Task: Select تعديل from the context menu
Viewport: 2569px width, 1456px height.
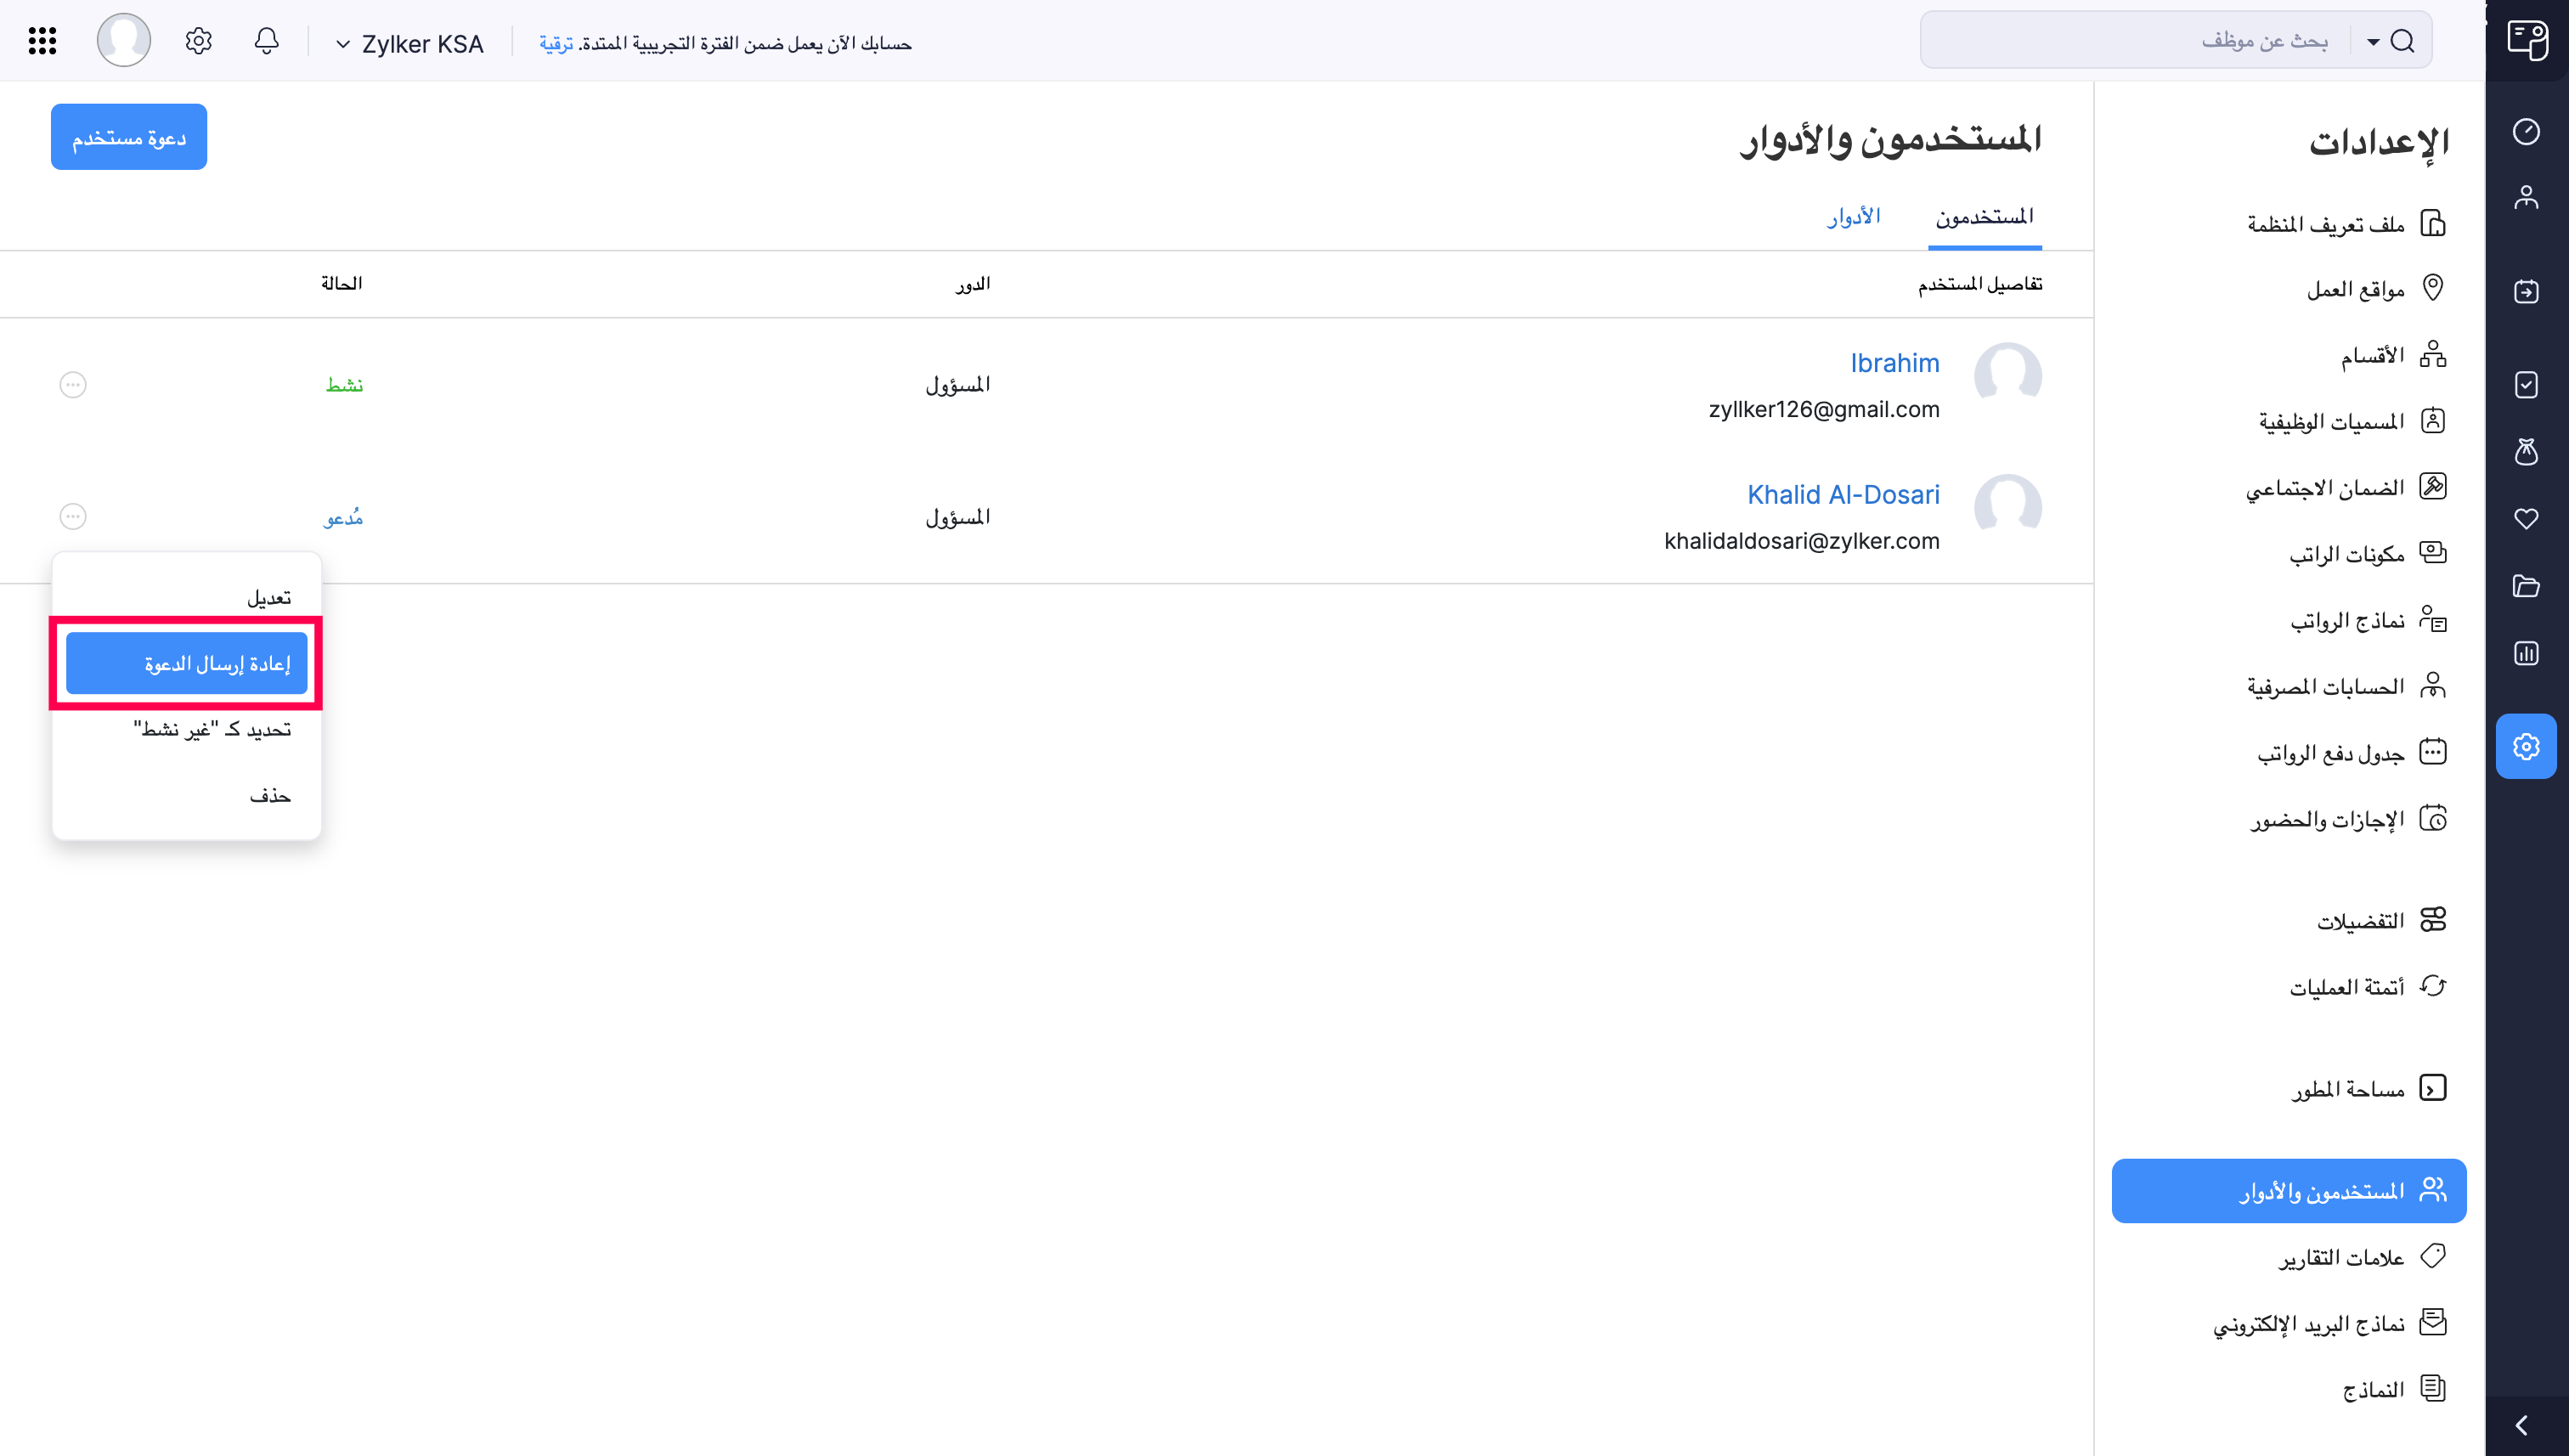Action: [270, 596]
